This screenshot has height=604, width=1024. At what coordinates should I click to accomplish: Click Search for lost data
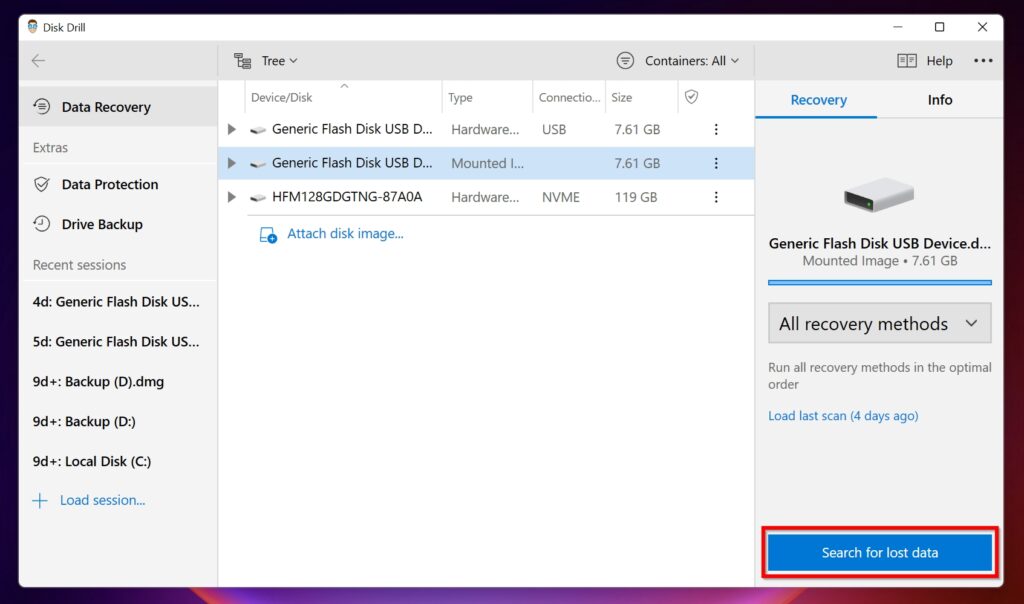pos(879,552)
